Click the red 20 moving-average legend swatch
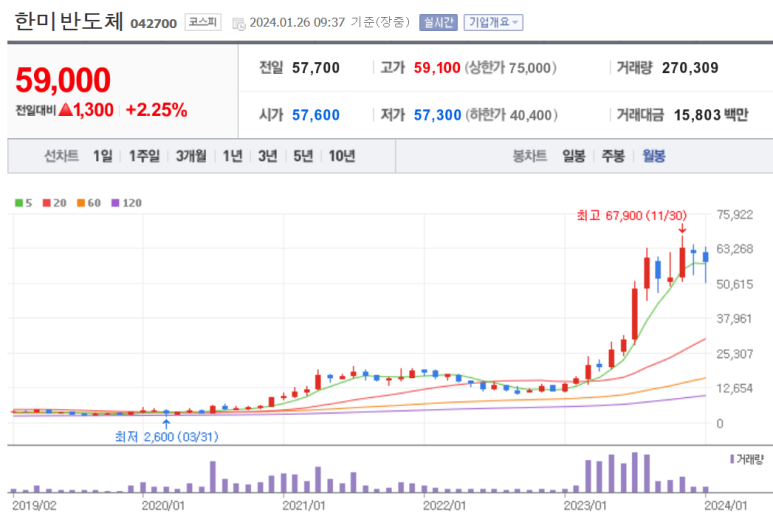This screenshot has height=525, width=773. pyautogui.click(x=47, y=203)
